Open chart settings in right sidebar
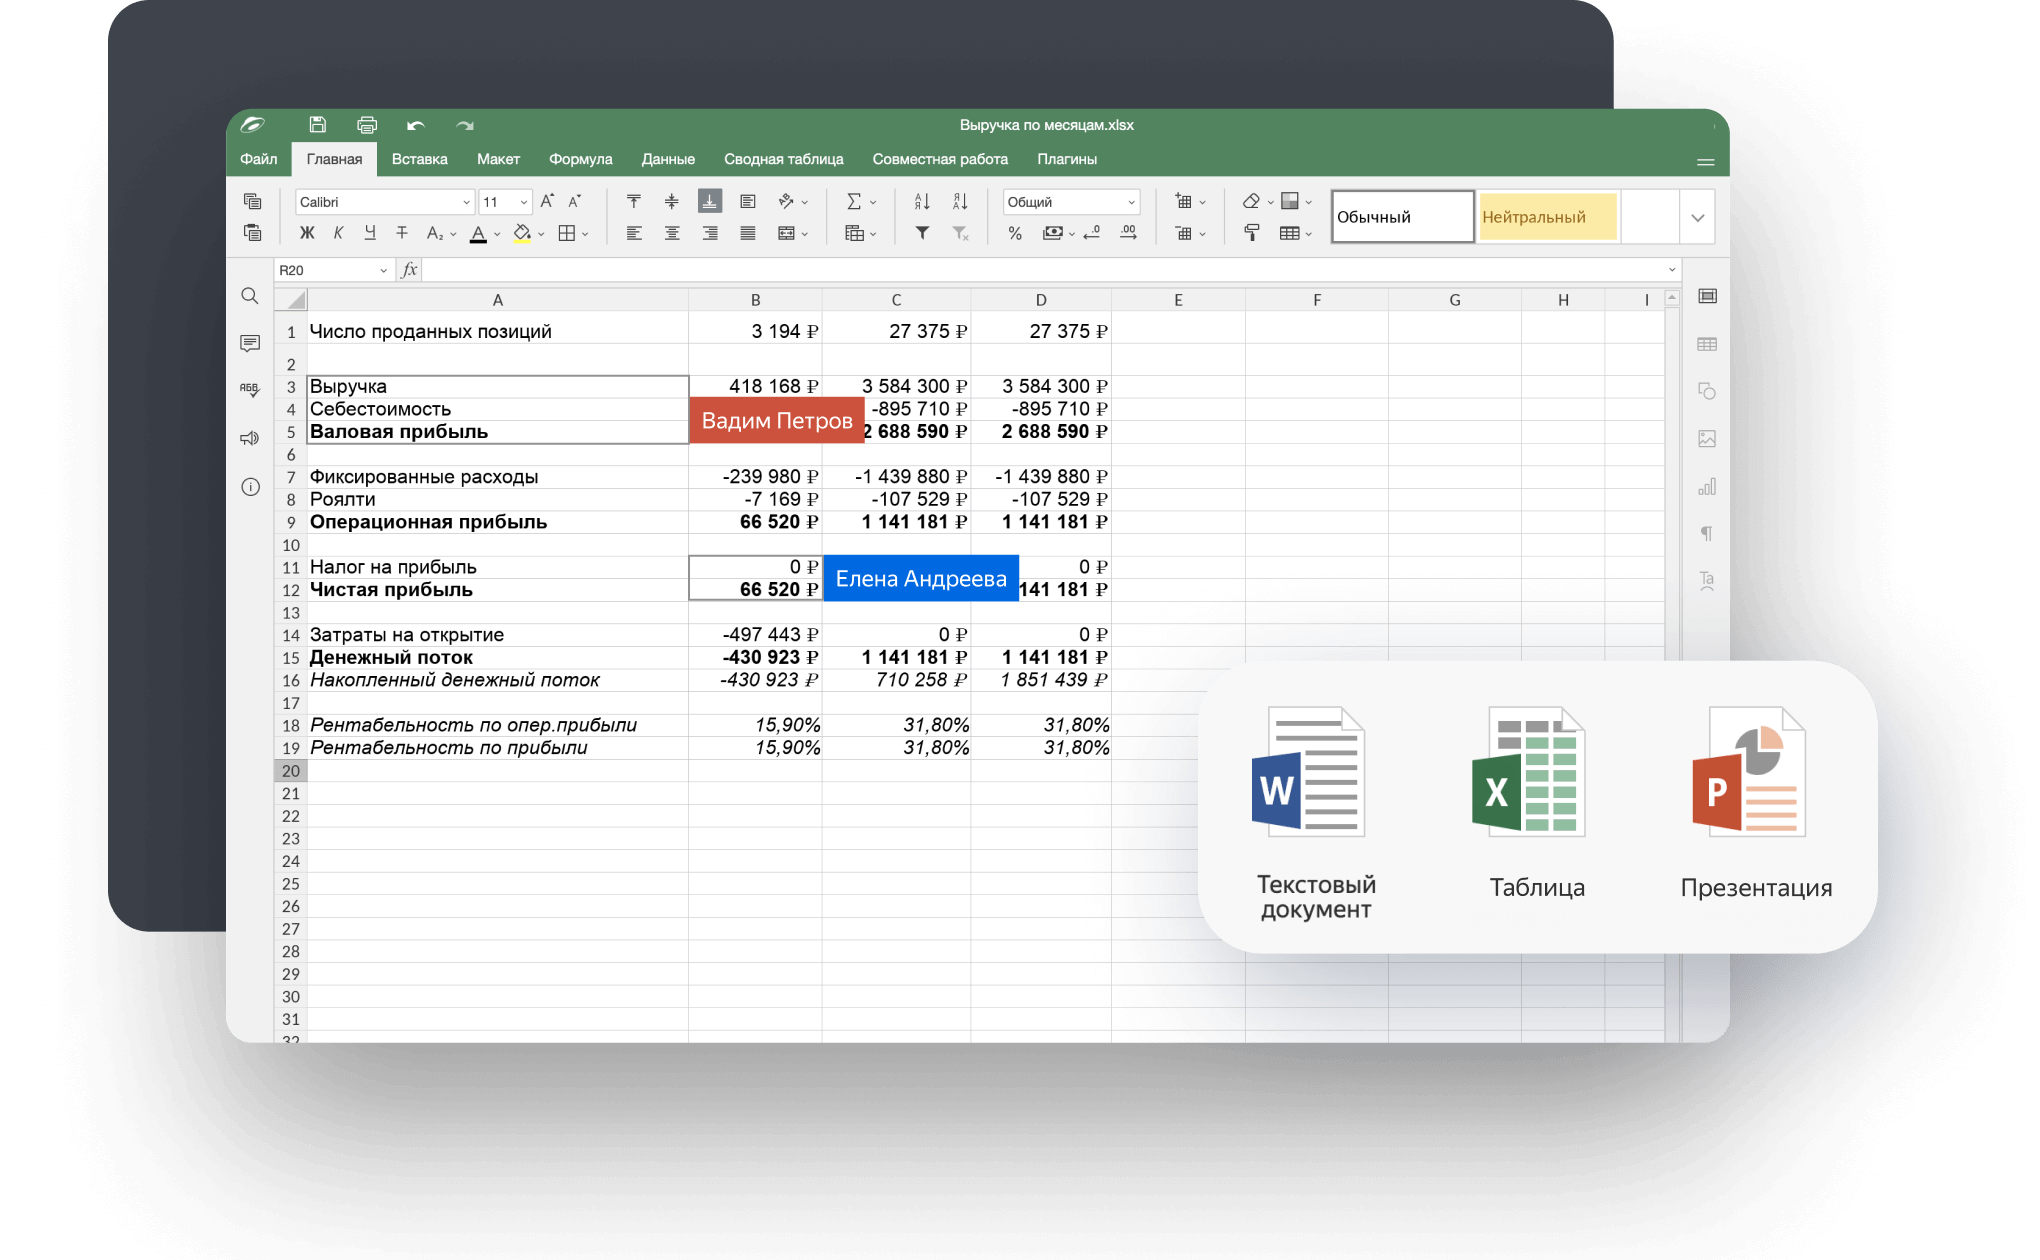This screenshot has width=2040, height=1260. pyautogui.click(x=1707, y=487)
